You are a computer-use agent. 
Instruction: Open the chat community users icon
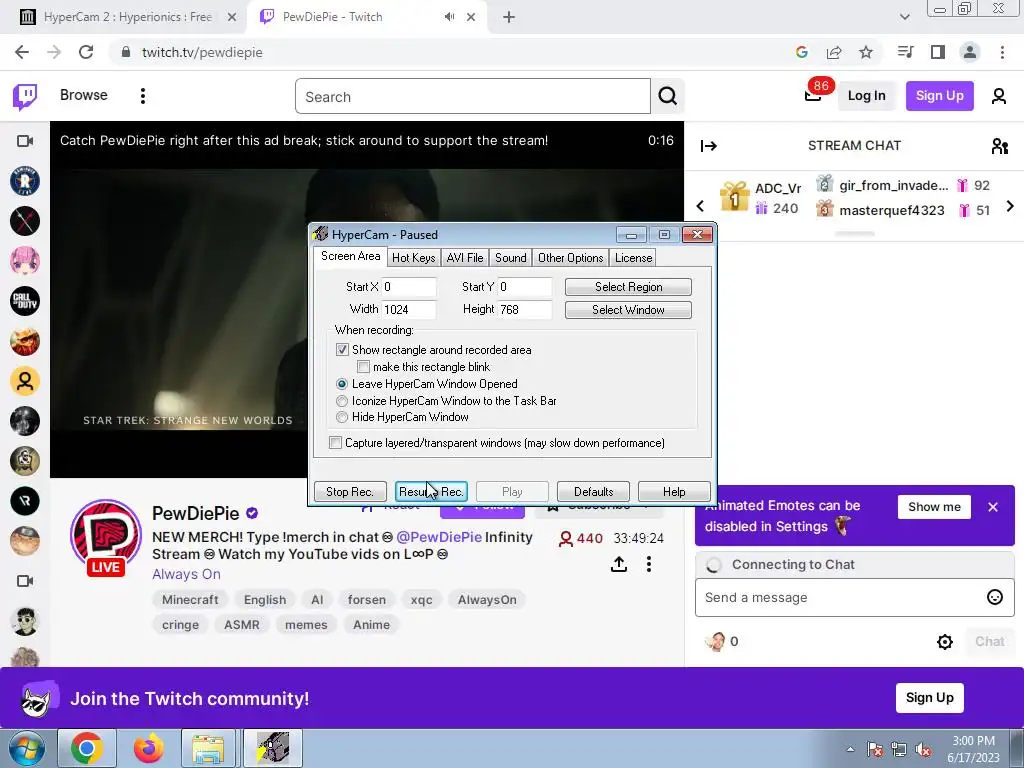coord(1000,146)
